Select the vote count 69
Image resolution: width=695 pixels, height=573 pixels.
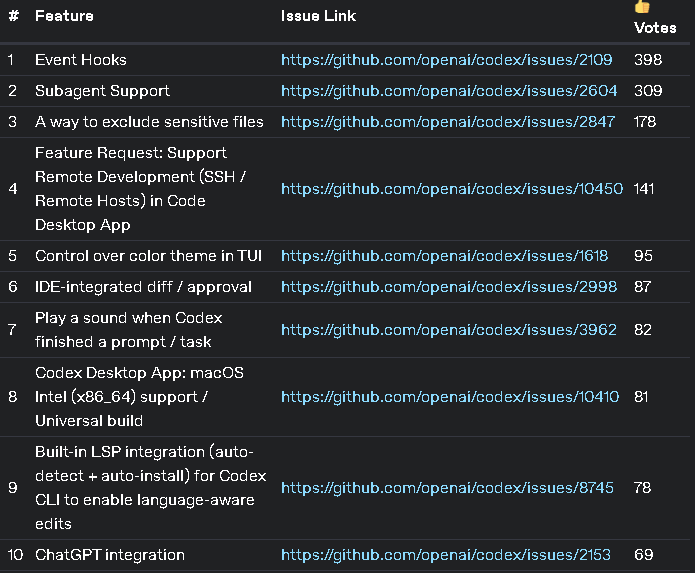point(644,555)
